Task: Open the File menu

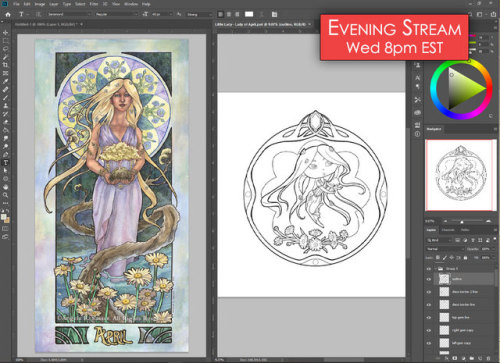Action: [x=16, y=4]
